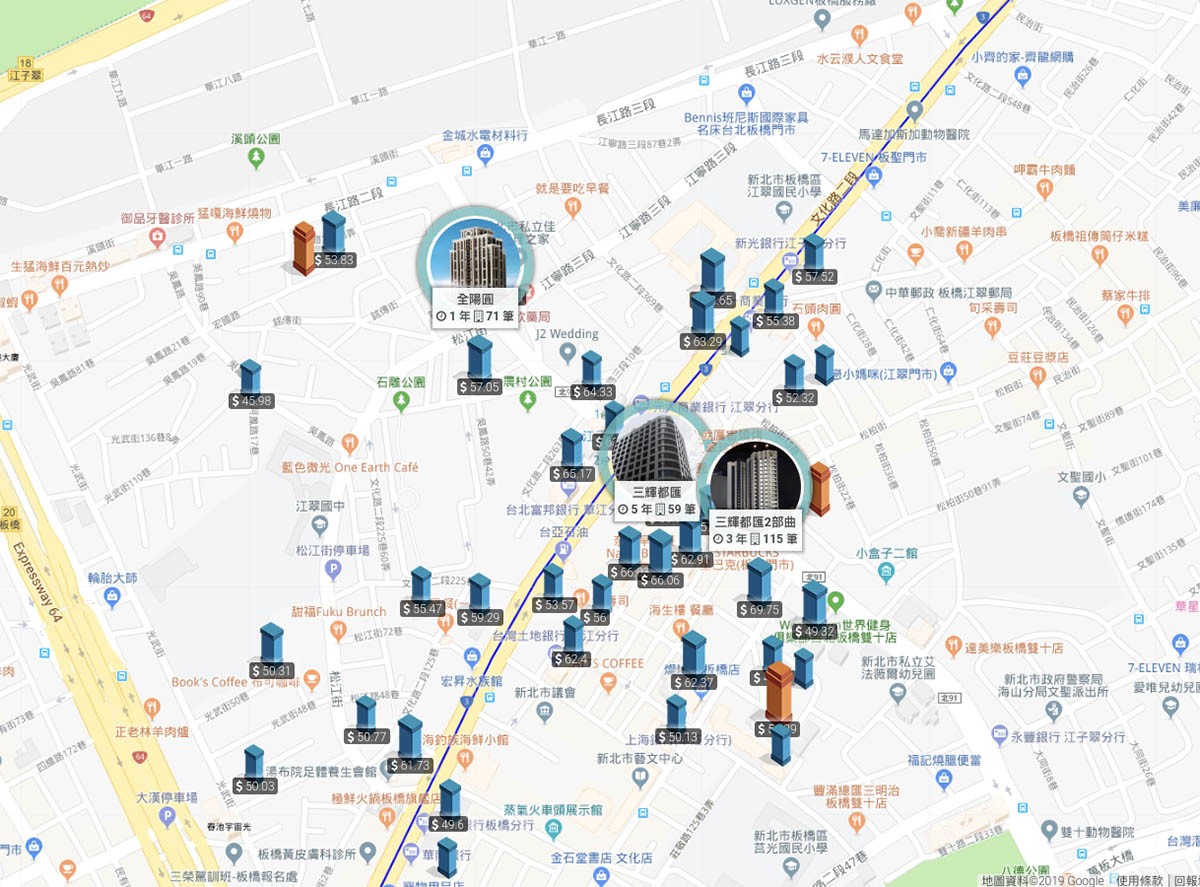Click the 石雕公園 park pin

coord(402,401)
